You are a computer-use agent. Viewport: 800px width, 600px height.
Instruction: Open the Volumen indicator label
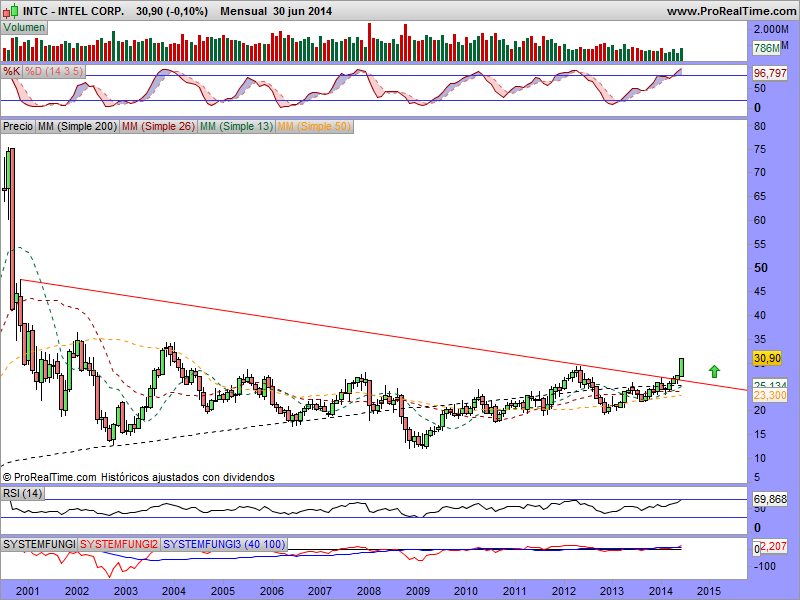[x=24, y=28]
